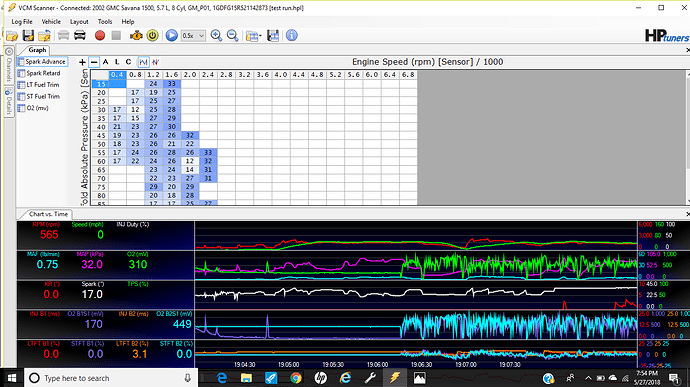This screenshot has height=387, width=690.
Task: Toggle the blue graph shading icon
Action: point(143,62)
